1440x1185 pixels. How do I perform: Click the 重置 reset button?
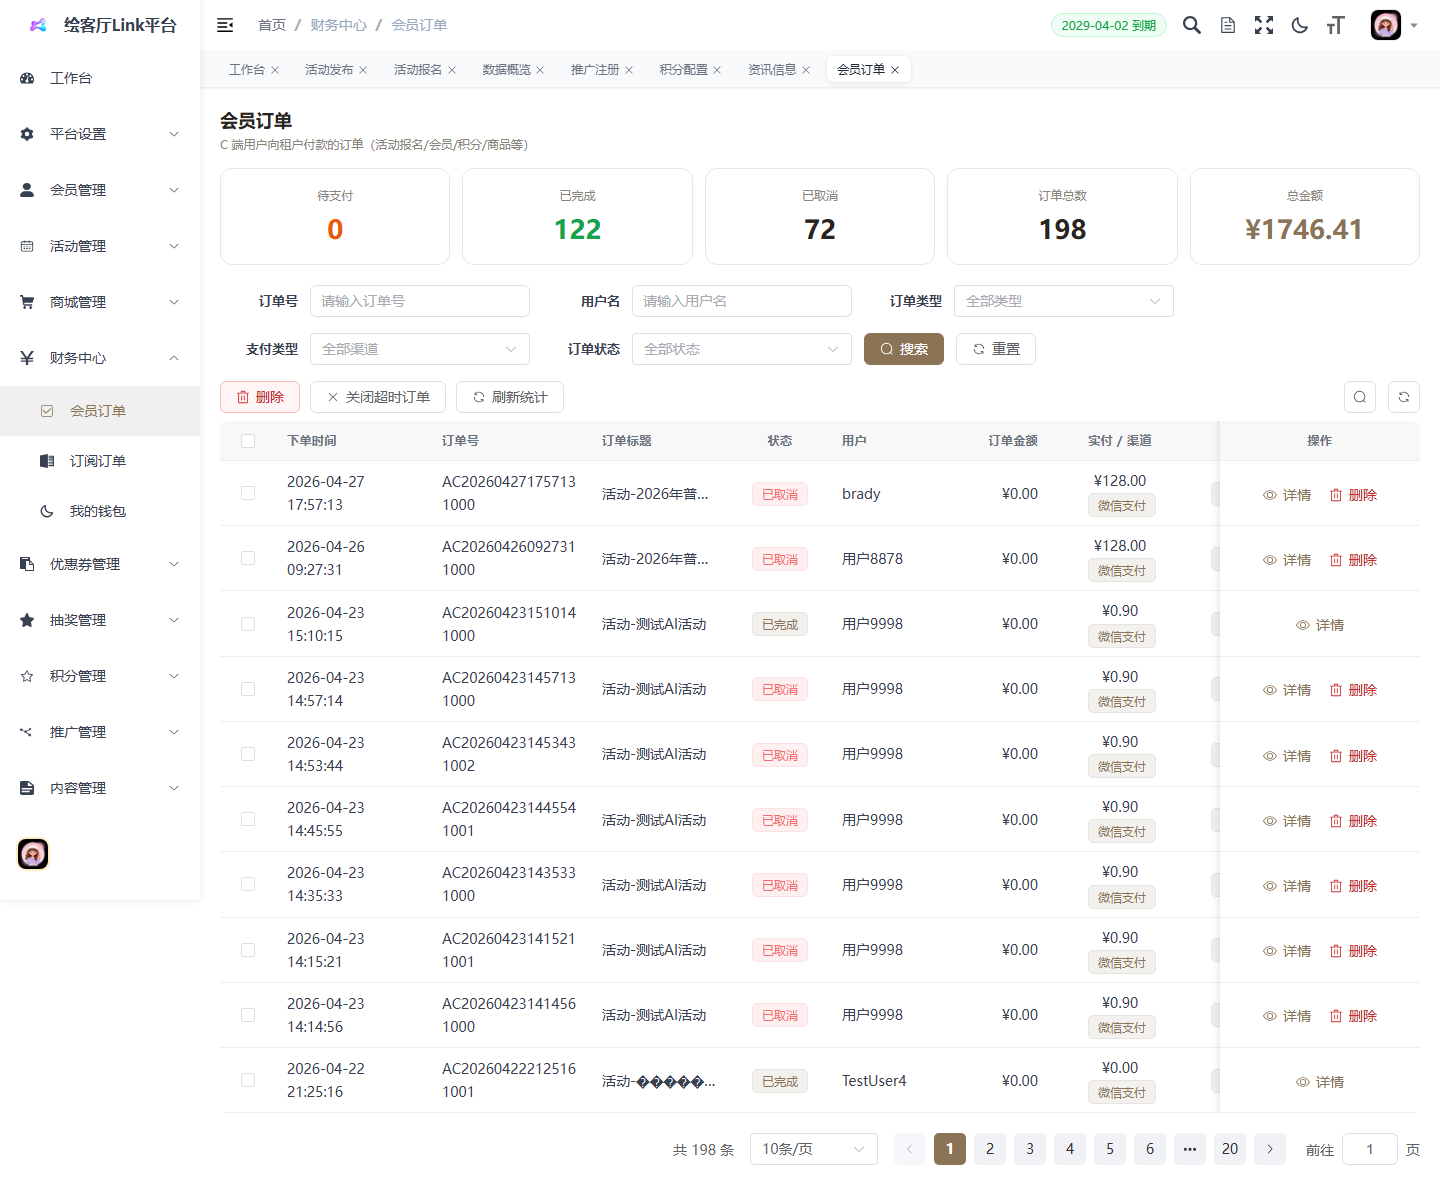[996, 349]
